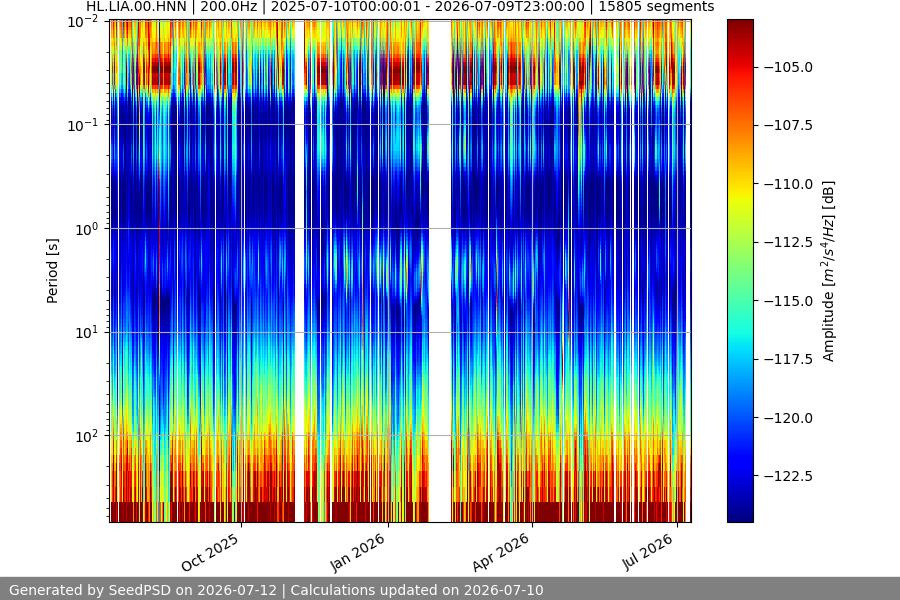Click 'Generated by SeedPSD on 2026-07-12' footer text

click(x=143, y=590)
